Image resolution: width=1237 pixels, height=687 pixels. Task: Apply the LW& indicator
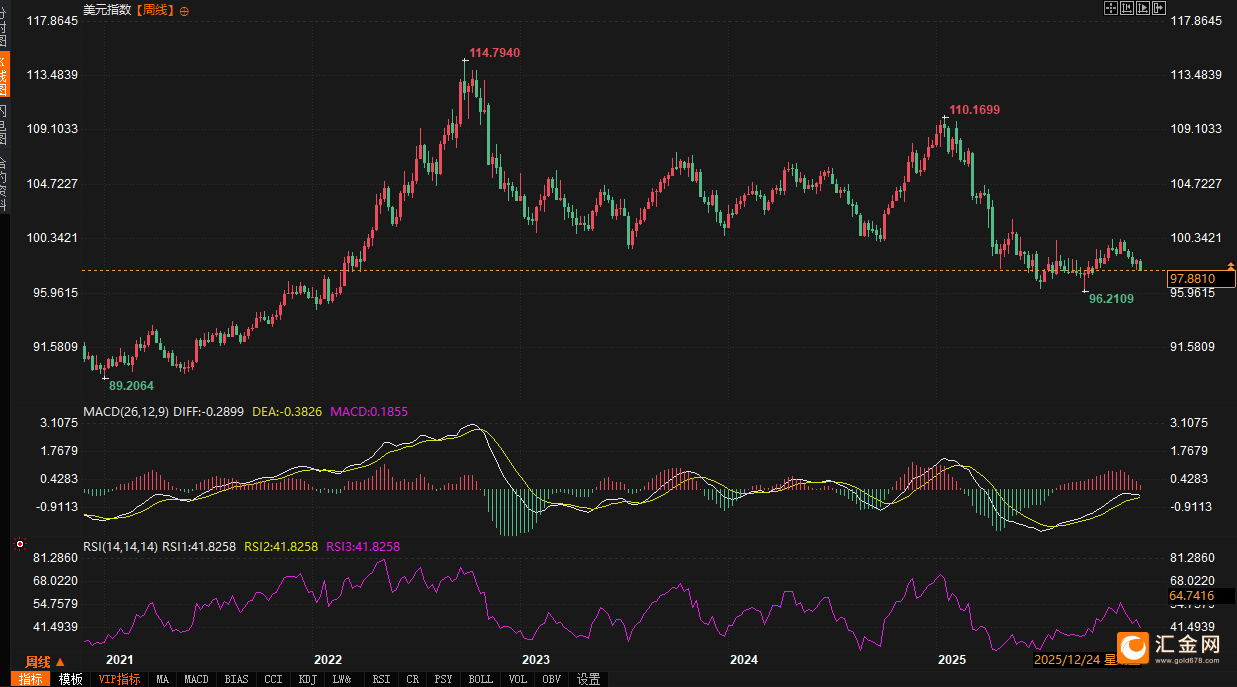click(342, 679)
